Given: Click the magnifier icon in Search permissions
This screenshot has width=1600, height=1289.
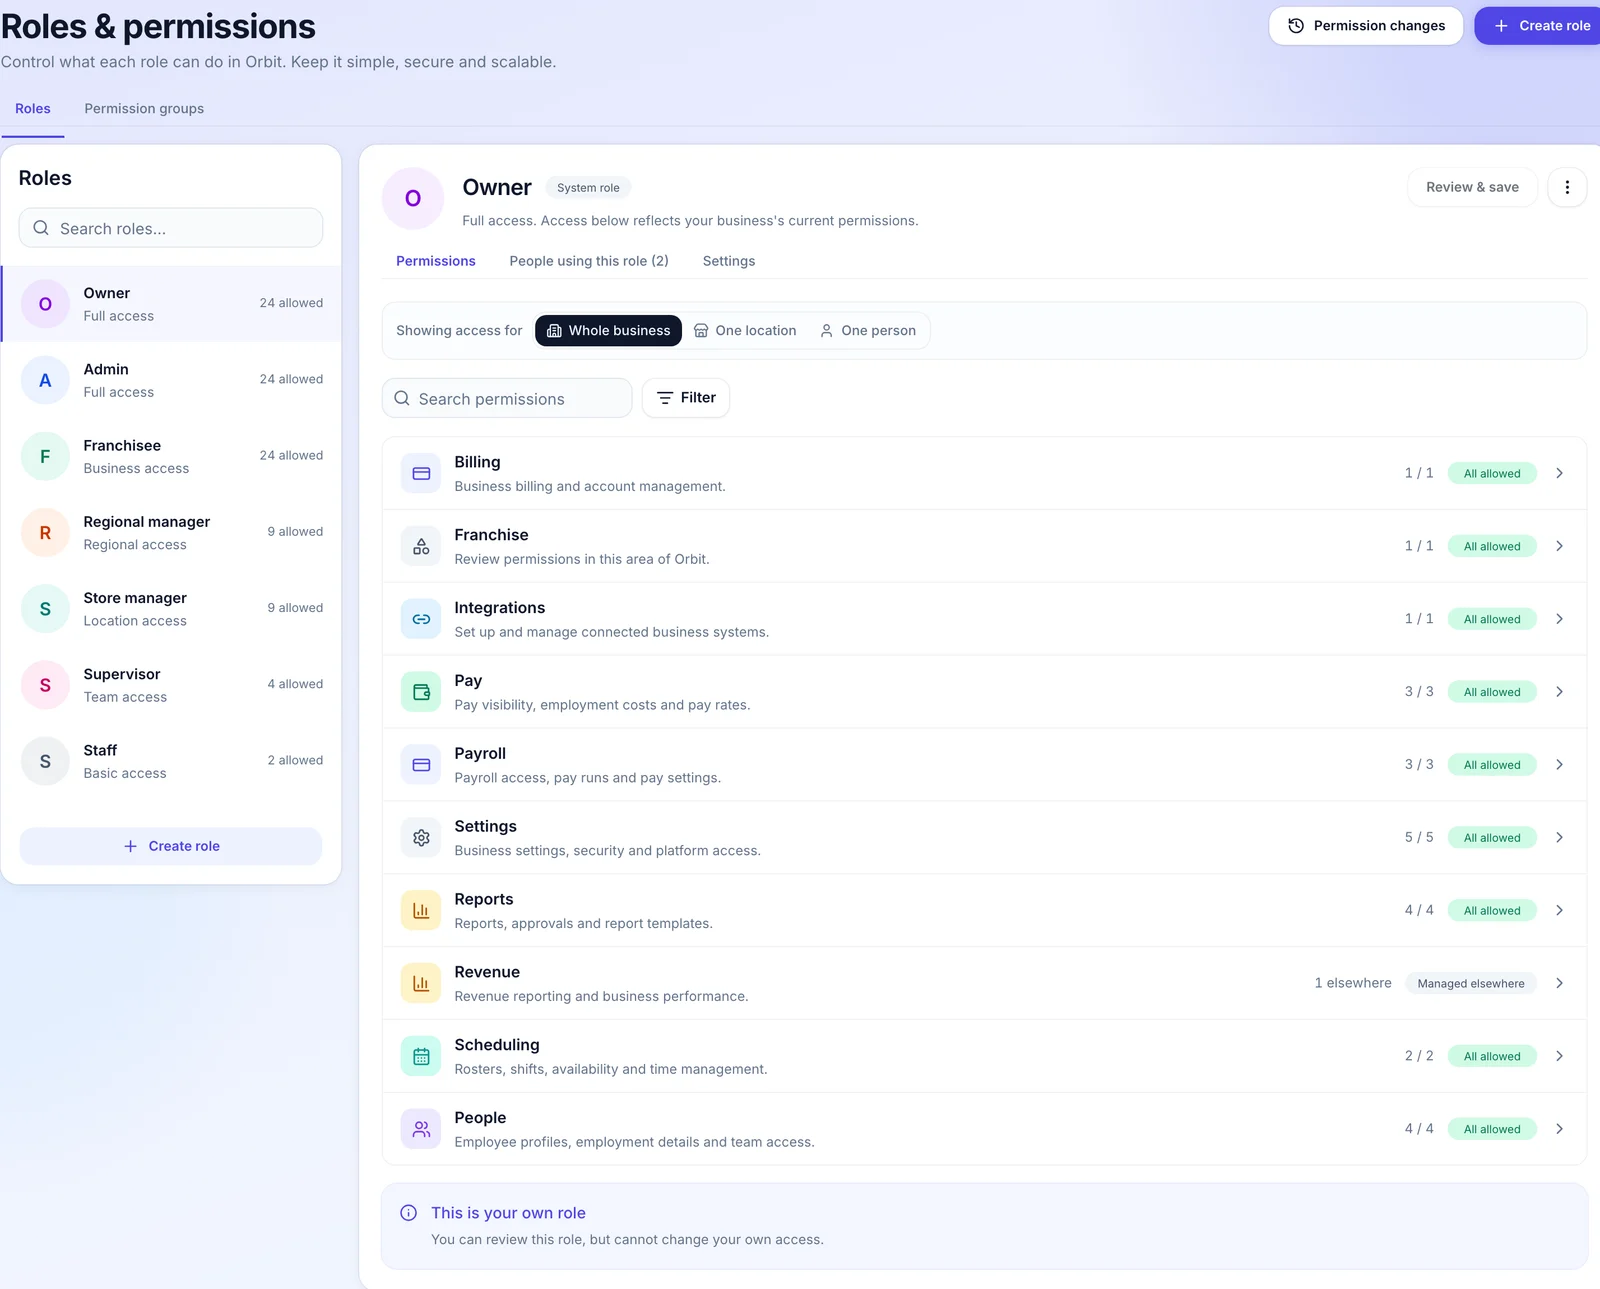Looking at the screenshot, I should (402, 398).
